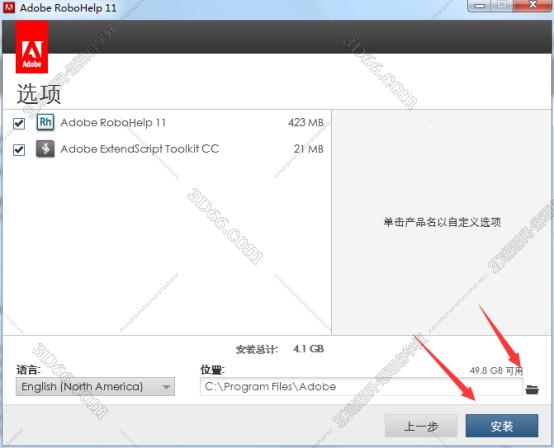Select the Adobe RoboHelp 11 product name
Image resolution: width=554 pixels, height=448 pixels.
point(113,123)
